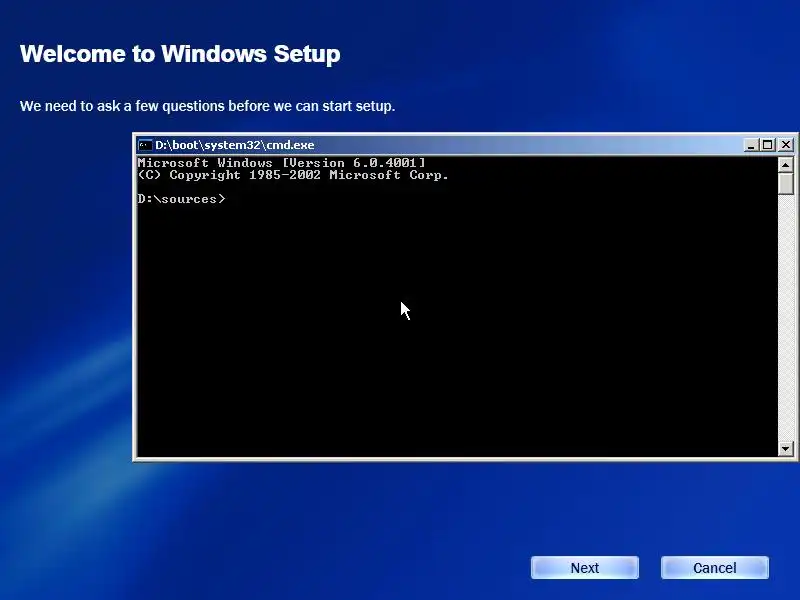Viewport: 800px width, 600px height.
Task: Maximize the cmd.exe window
Action: click(767, 145)
